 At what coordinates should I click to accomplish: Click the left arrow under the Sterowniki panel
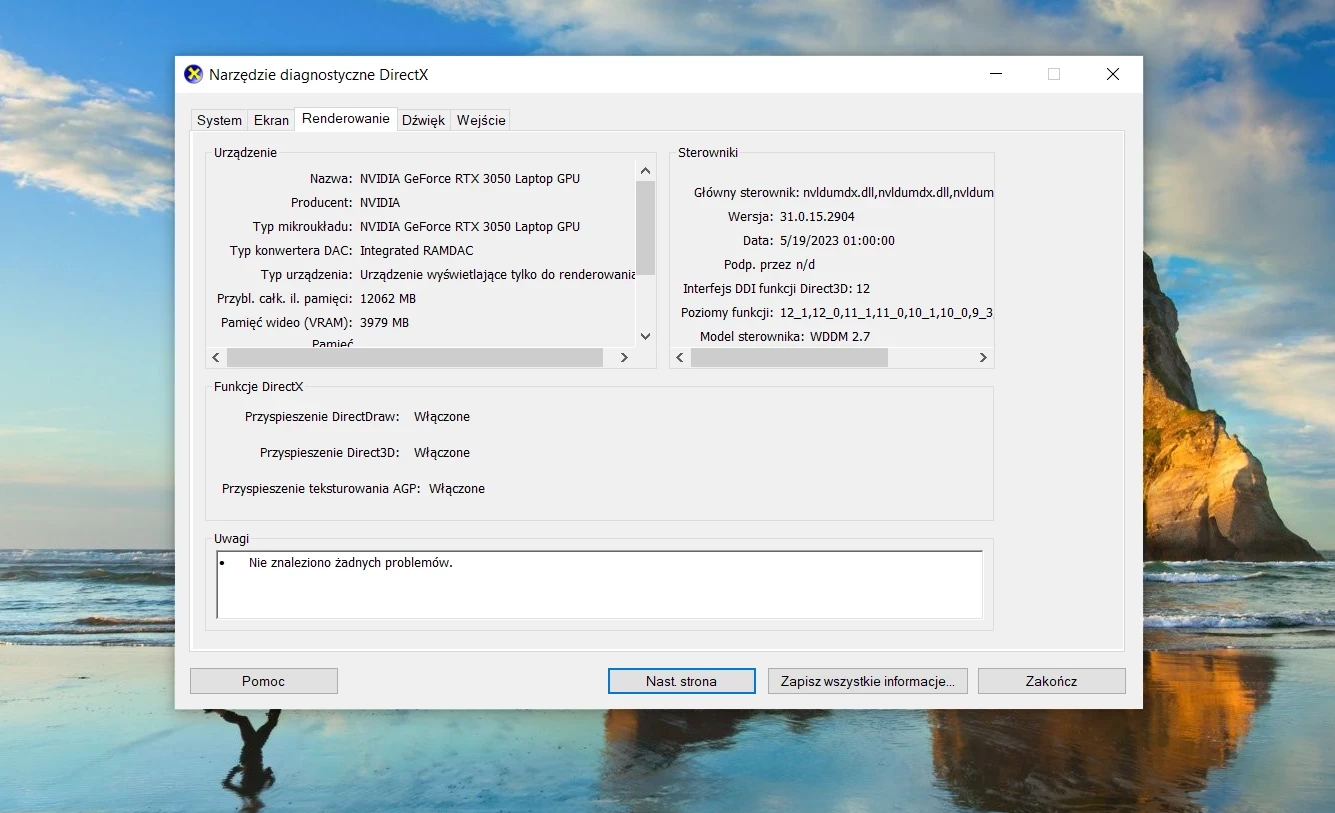coord(679,357)
